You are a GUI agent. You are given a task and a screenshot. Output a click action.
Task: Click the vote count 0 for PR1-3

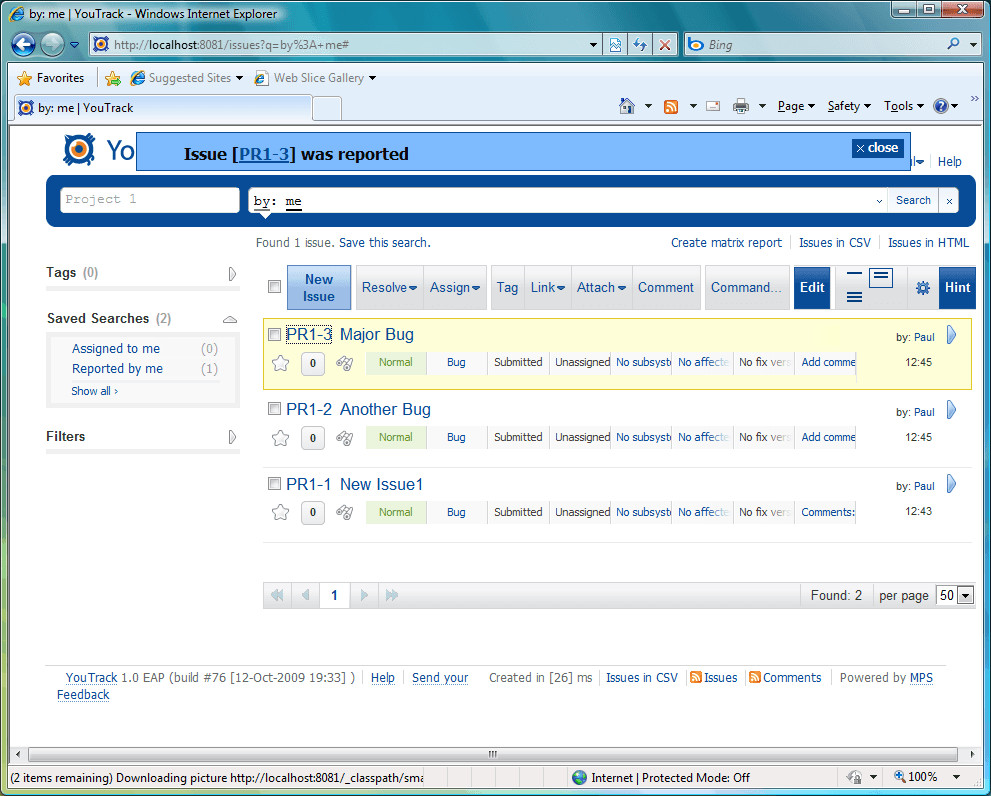pyautogui.click(x=313, y=364)
